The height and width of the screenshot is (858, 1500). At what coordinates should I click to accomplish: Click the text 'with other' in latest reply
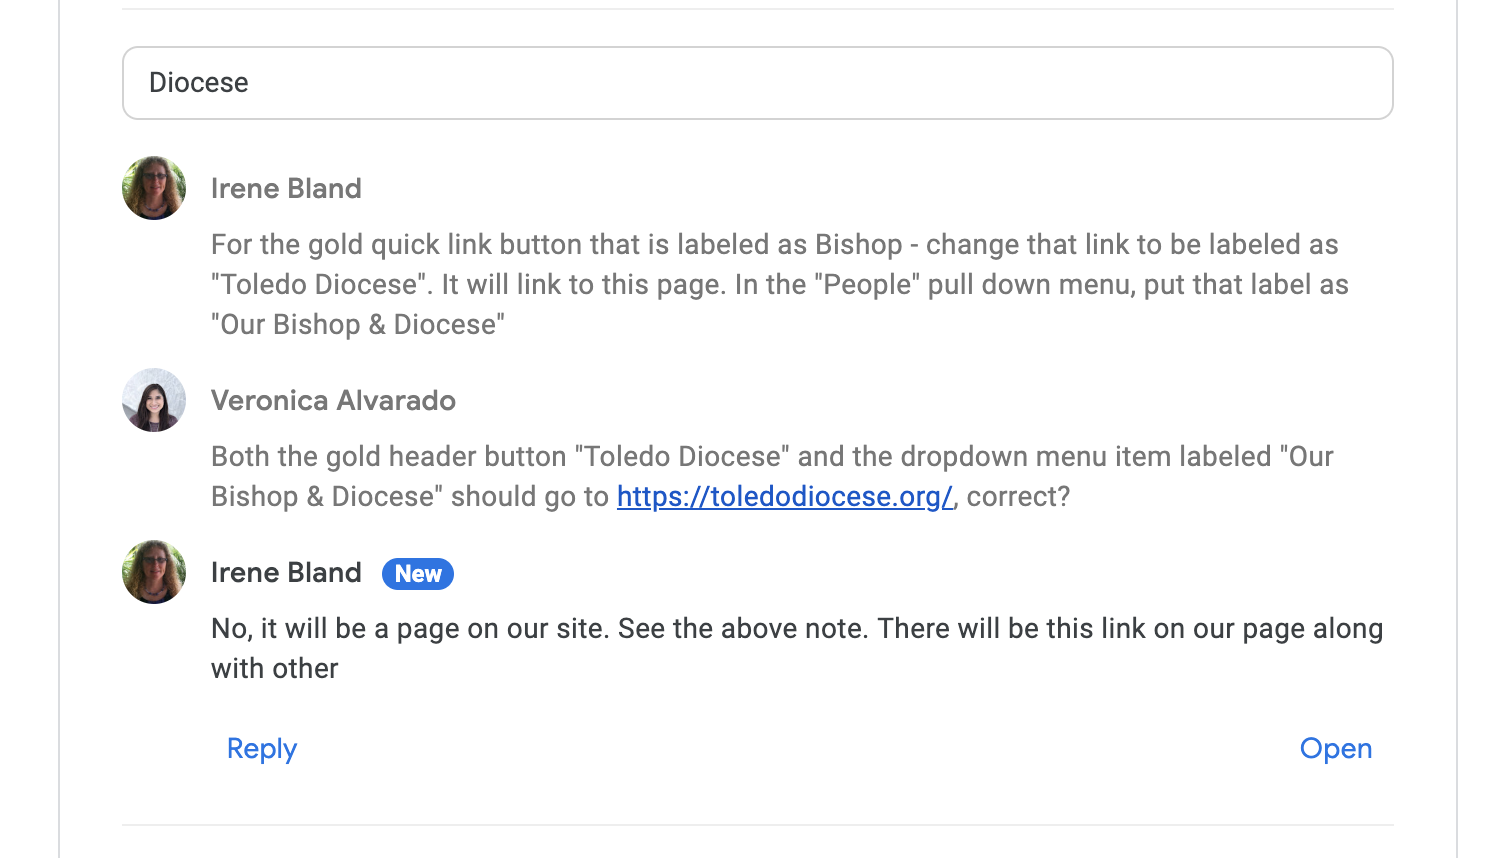tap(275, 669)
